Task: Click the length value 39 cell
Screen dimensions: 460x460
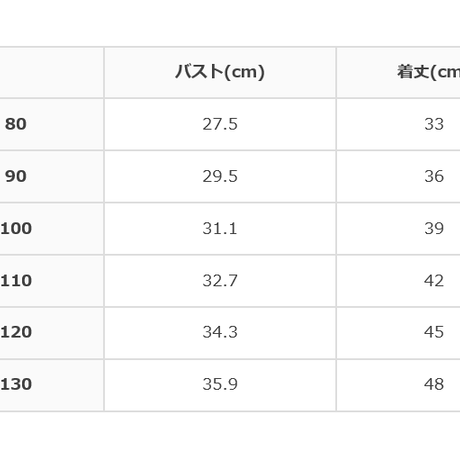Action: click(x=398, y=228)
